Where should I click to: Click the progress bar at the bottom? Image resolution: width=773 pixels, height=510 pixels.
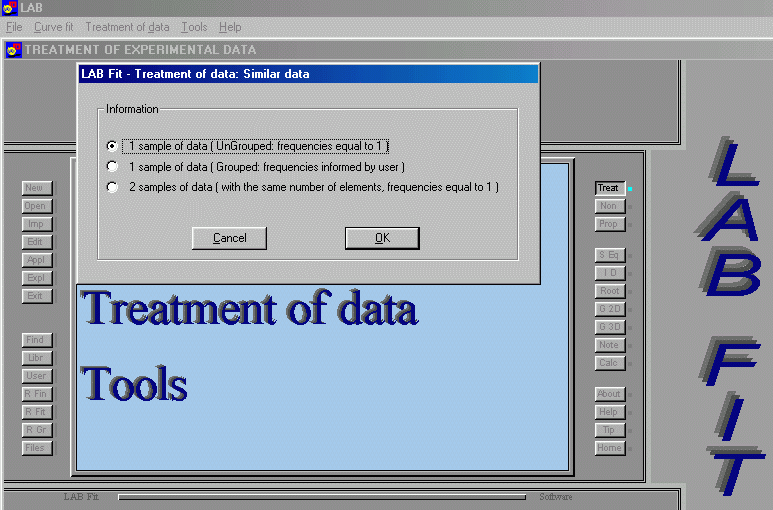(x=321, y=497)
